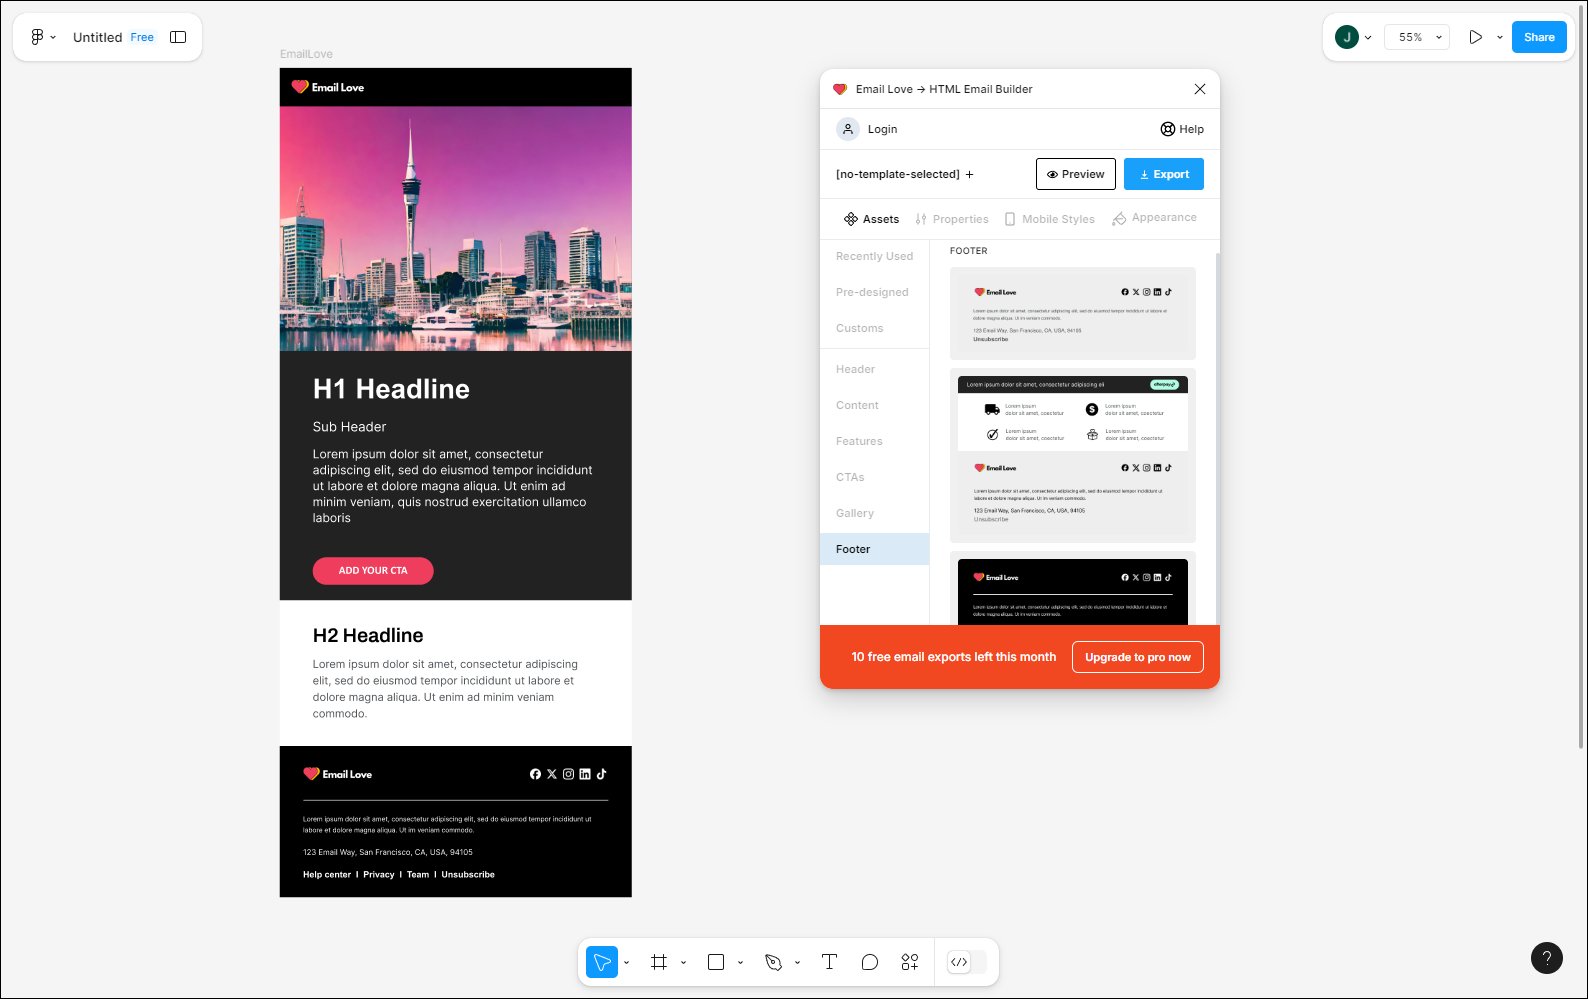Screen dimensions: 1588x999
Task: Expand Frame tool options chevron
Action: click(683, 963)
